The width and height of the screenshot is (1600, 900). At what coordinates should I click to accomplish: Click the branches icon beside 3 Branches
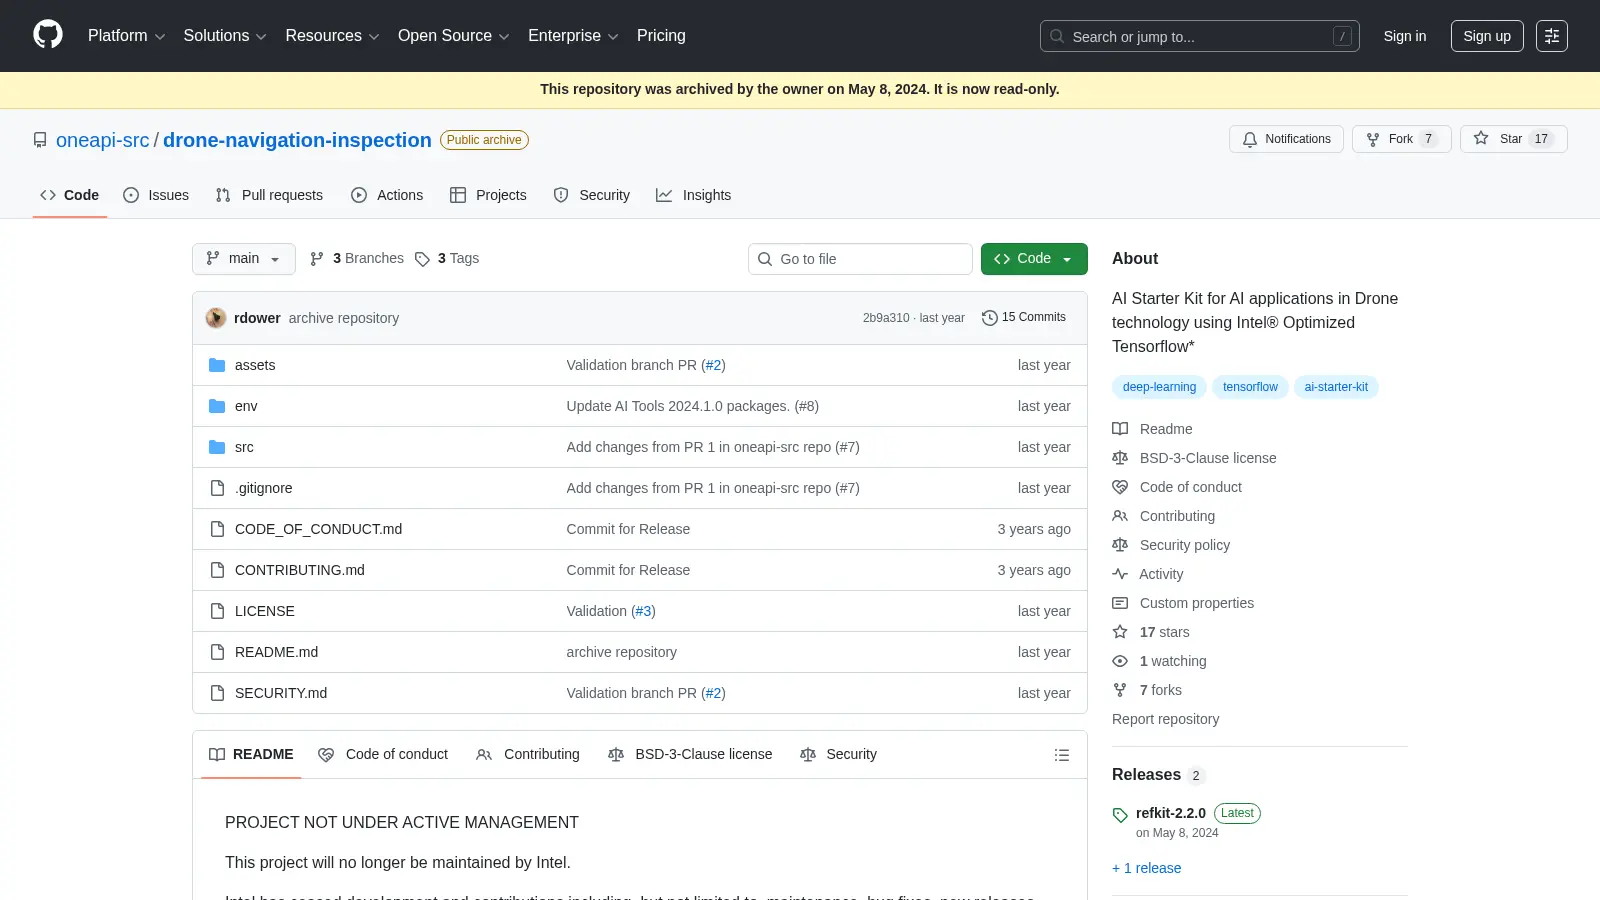tap(317, 259)
